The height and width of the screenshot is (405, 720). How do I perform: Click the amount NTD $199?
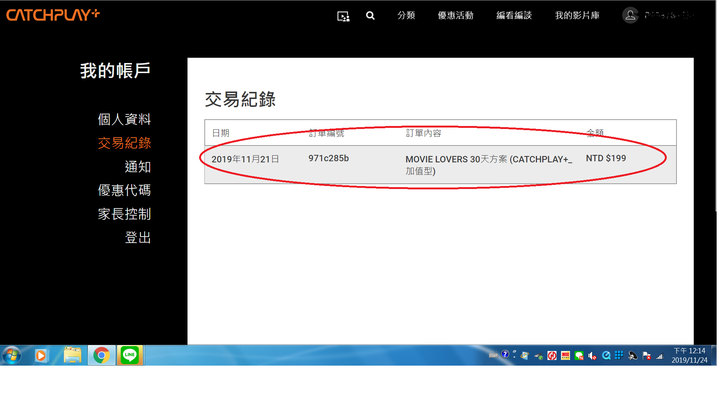tap(606, 158)
